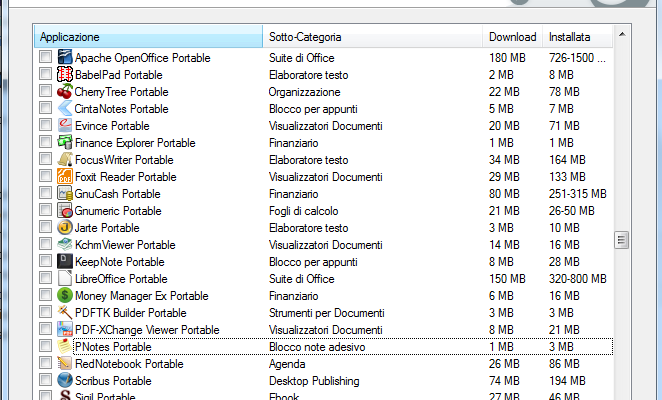
Task: Click the BabelPad Portable icon
Action: tap(65, 74)
